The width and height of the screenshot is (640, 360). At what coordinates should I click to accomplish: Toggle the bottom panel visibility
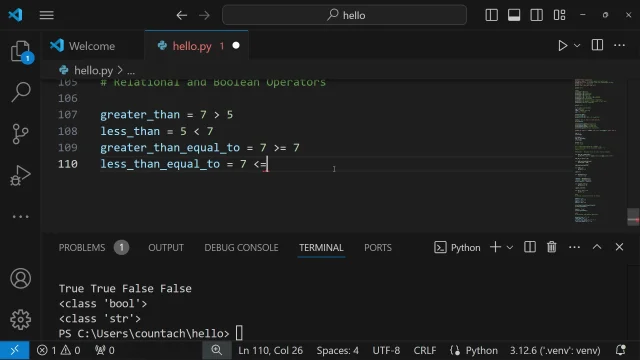click(x=514, y=15)
